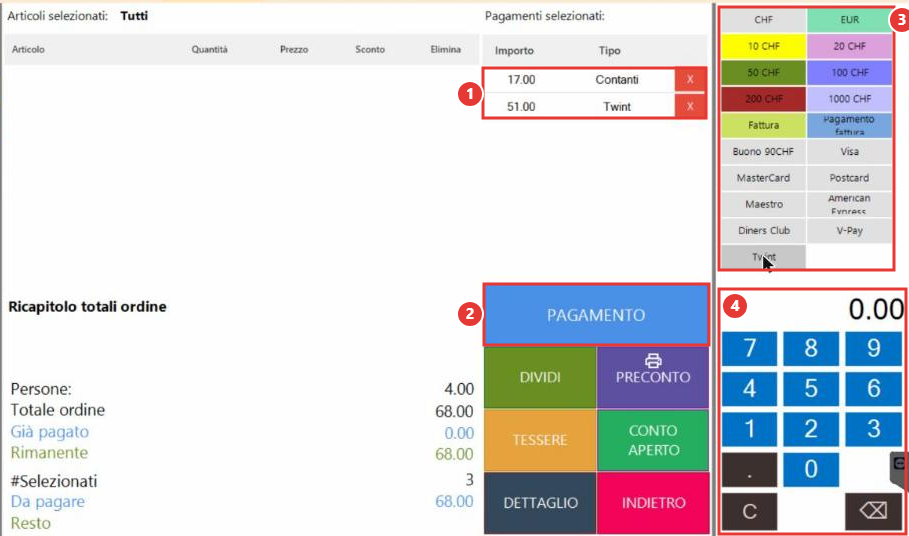The width and height of the screenshot is (909, 536).
Task: Tap the decimal point keypad key
Action: [x=750, y=470]
